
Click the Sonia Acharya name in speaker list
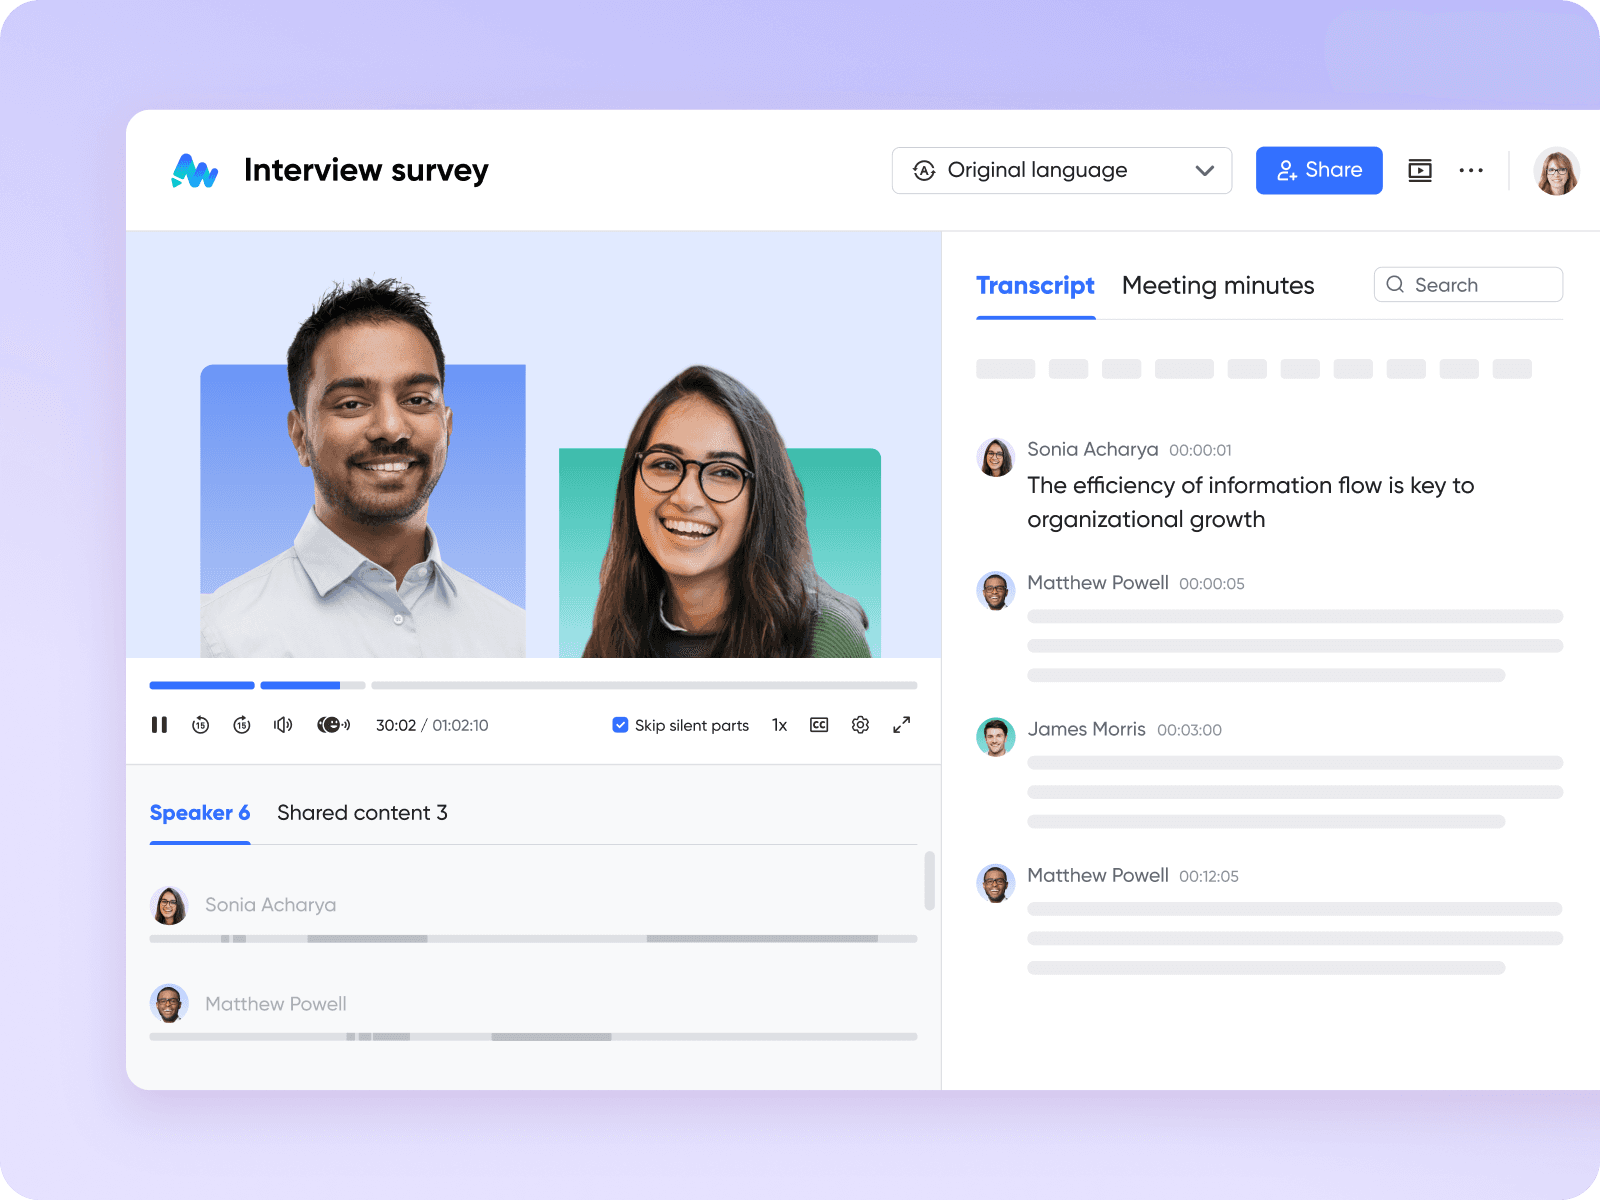tap(270, 905)
